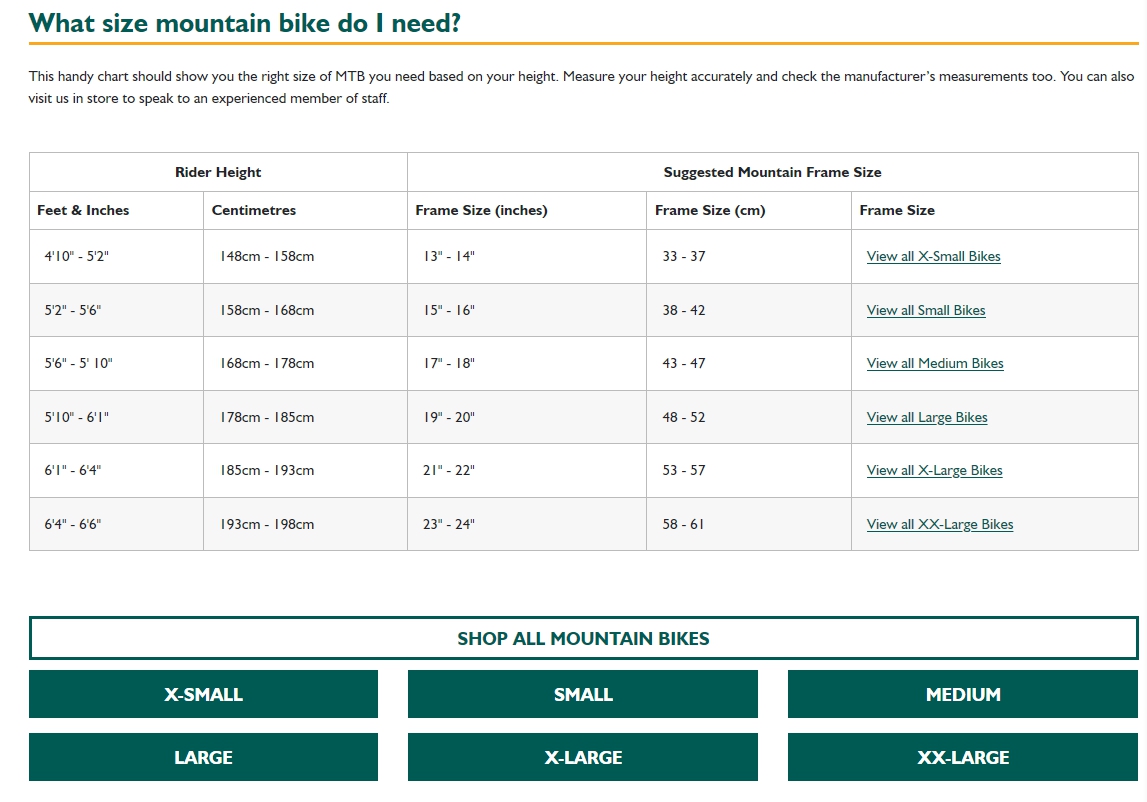The image size is (1147, 802).
Task: Visit the View all XX-Large Bikes link
Action: coord(939,525)
